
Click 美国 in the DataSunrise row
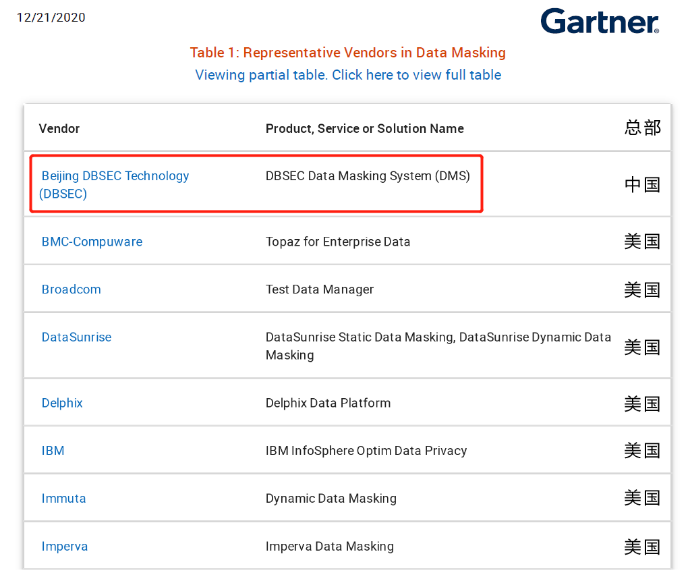[642, 347]
